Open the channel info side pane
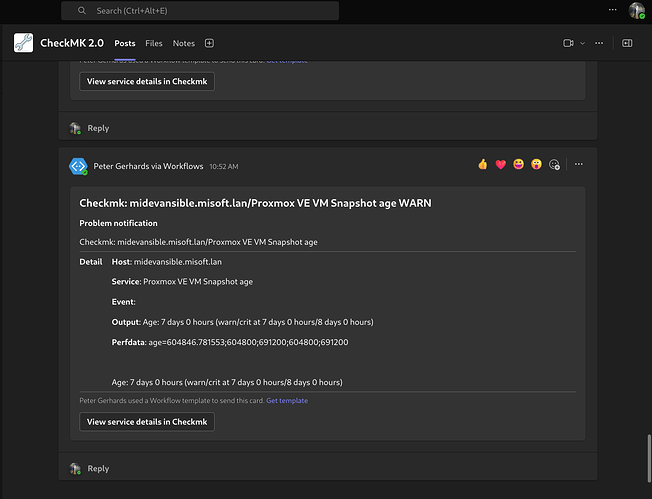 pyautogui.click(x=627, y=43)
